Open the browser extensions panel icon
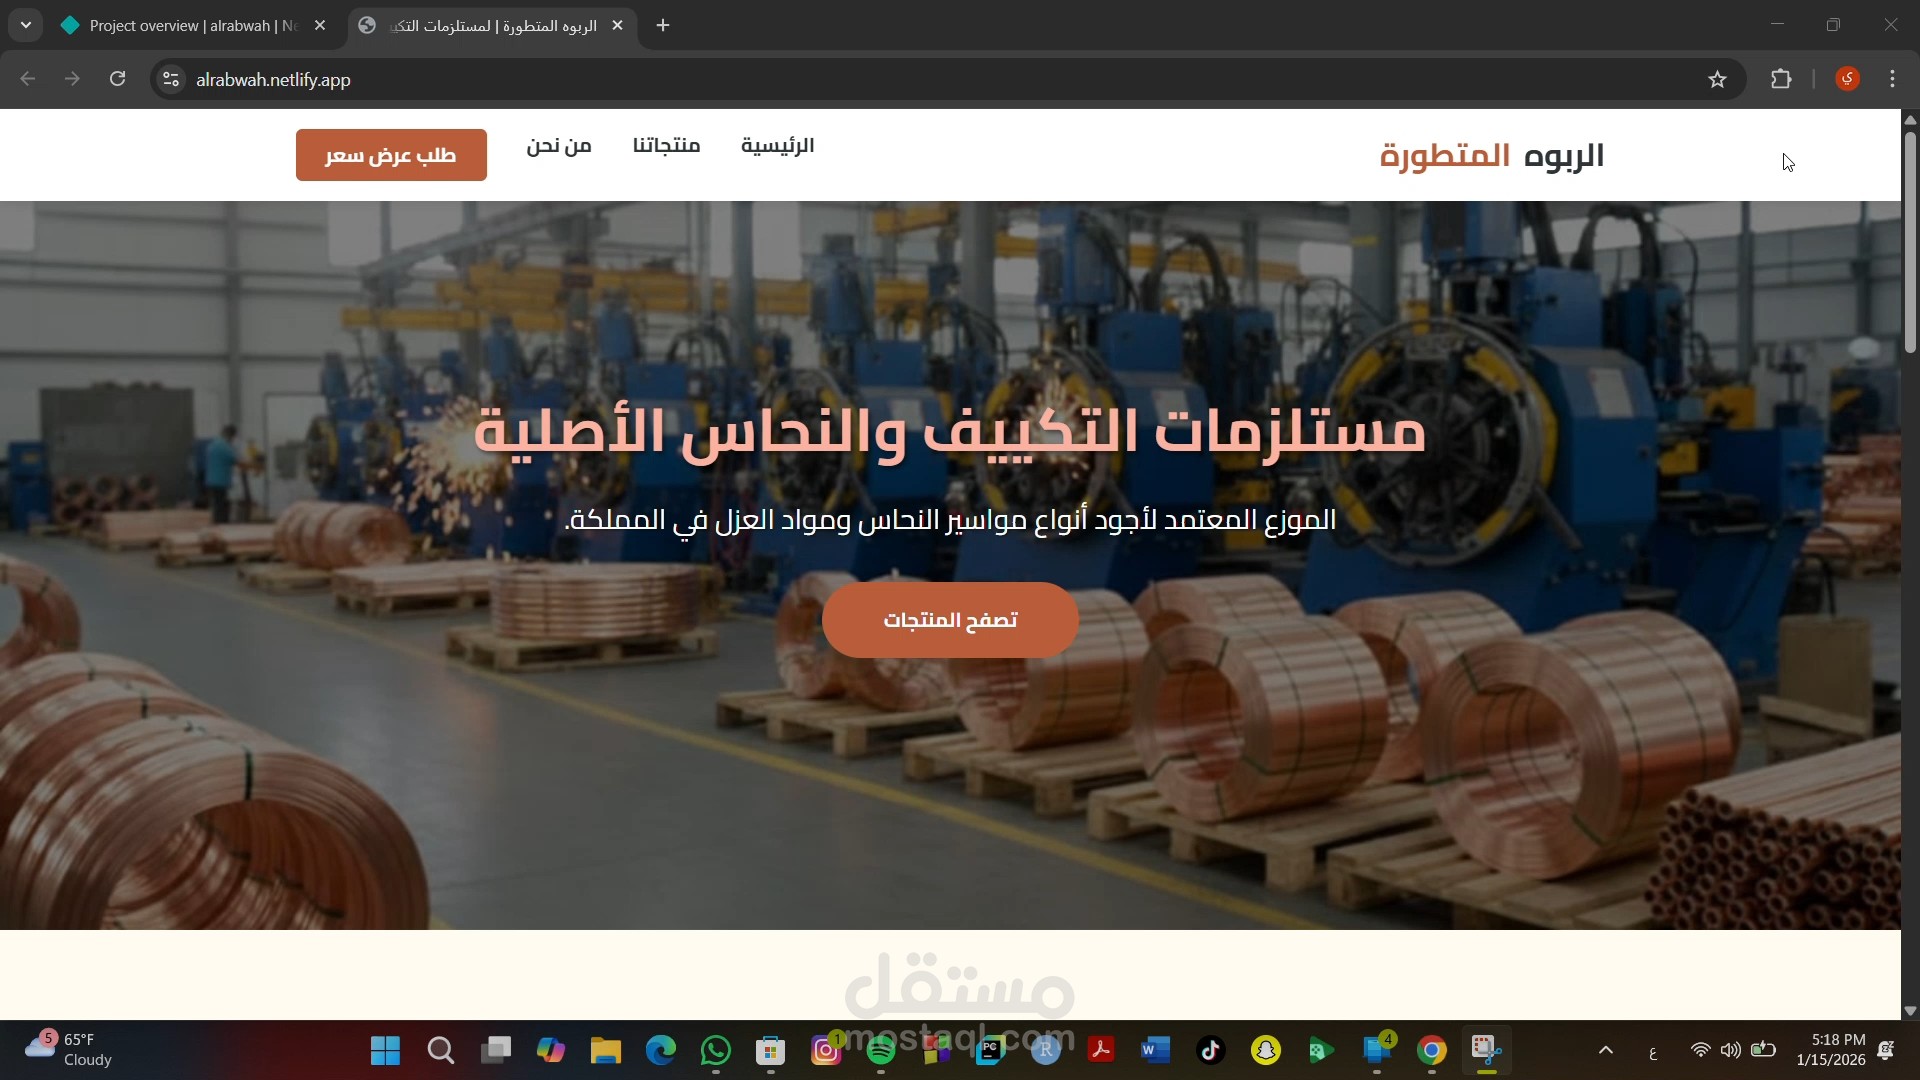 tap(1782, 79)
